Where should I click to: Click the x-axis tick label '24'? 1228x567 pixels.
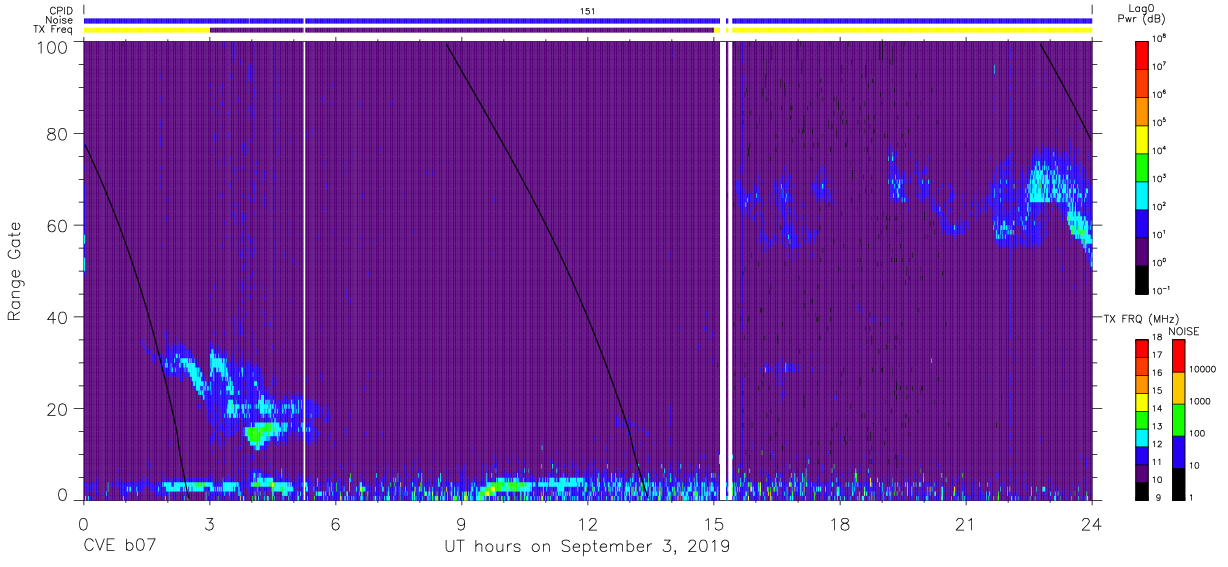1091,524
